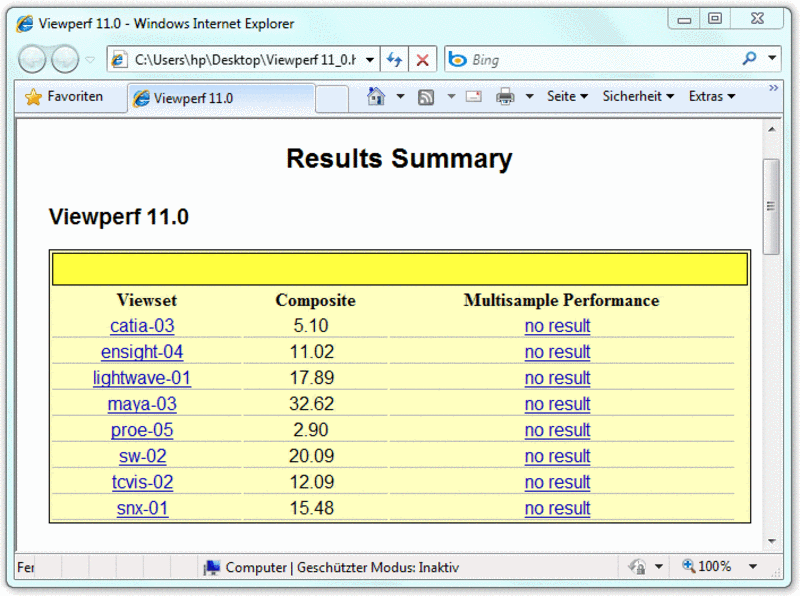Screen dimensions: 800x596
Task: Click the no result link for maya-03
Action: [557, 404]
